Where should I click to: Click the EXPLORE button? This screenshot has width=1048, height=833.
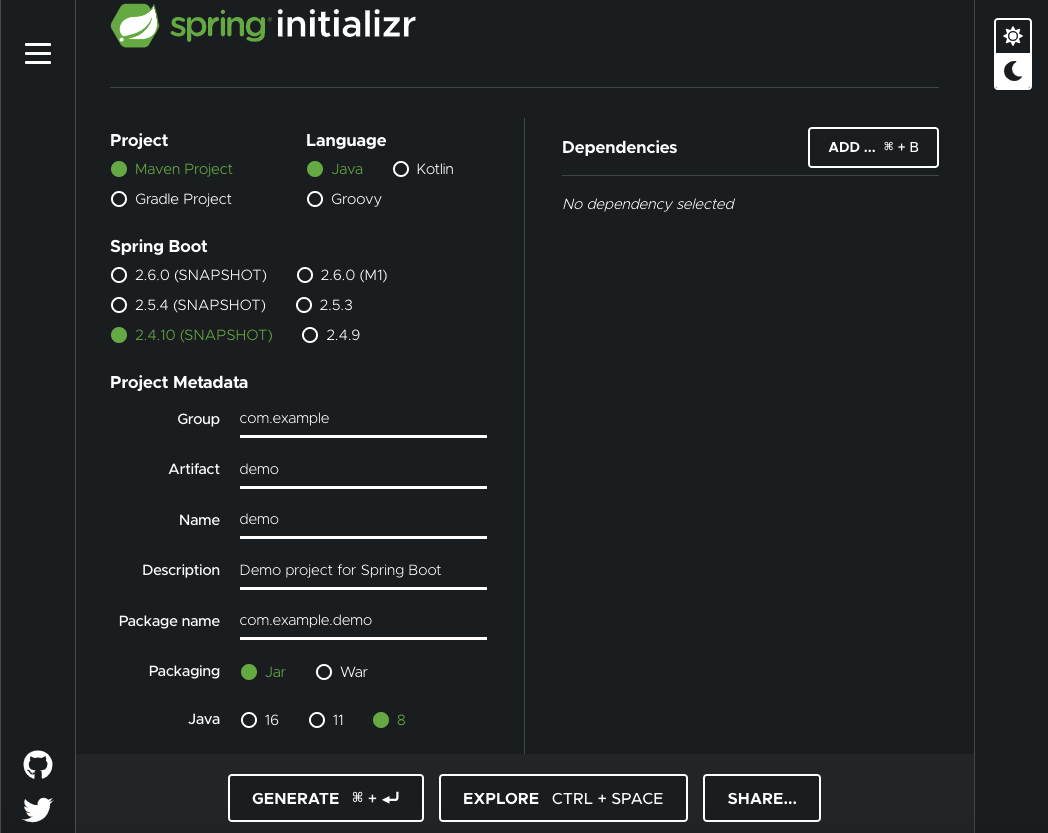tap(563, 798)
